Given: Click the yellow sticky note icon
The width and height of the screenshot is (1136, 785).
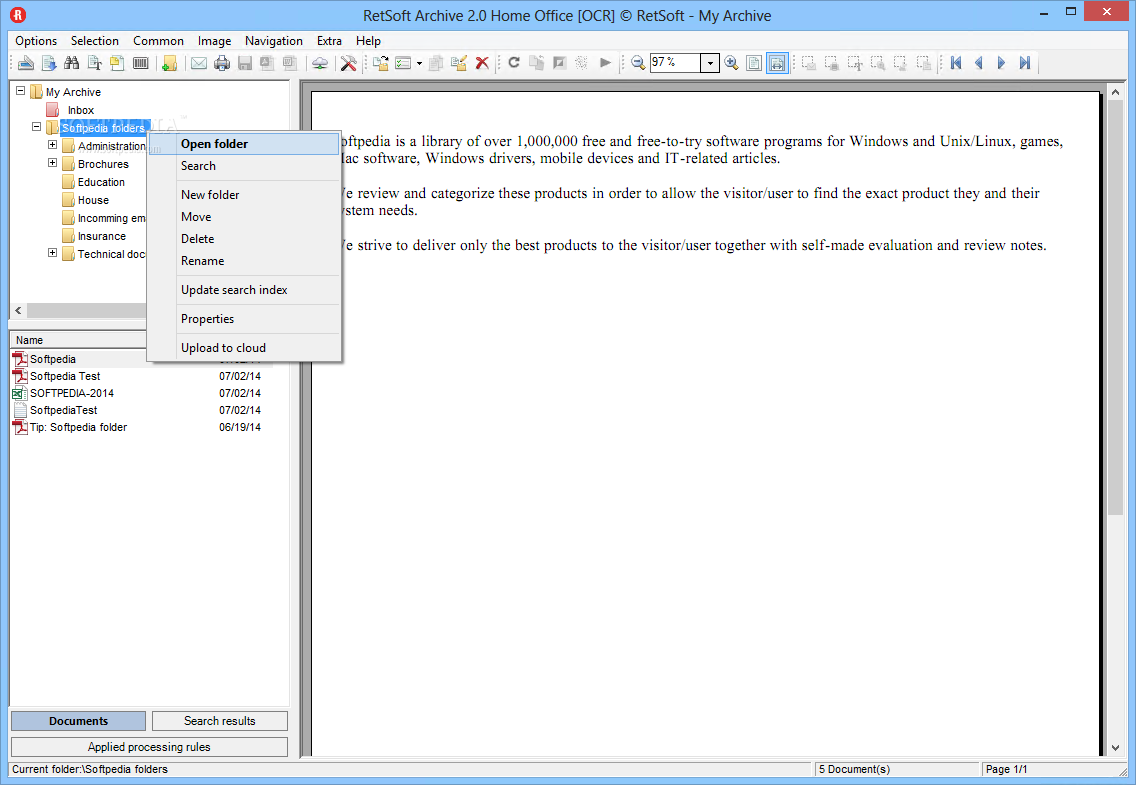Looking at the screenshot, I should (117, 63).
